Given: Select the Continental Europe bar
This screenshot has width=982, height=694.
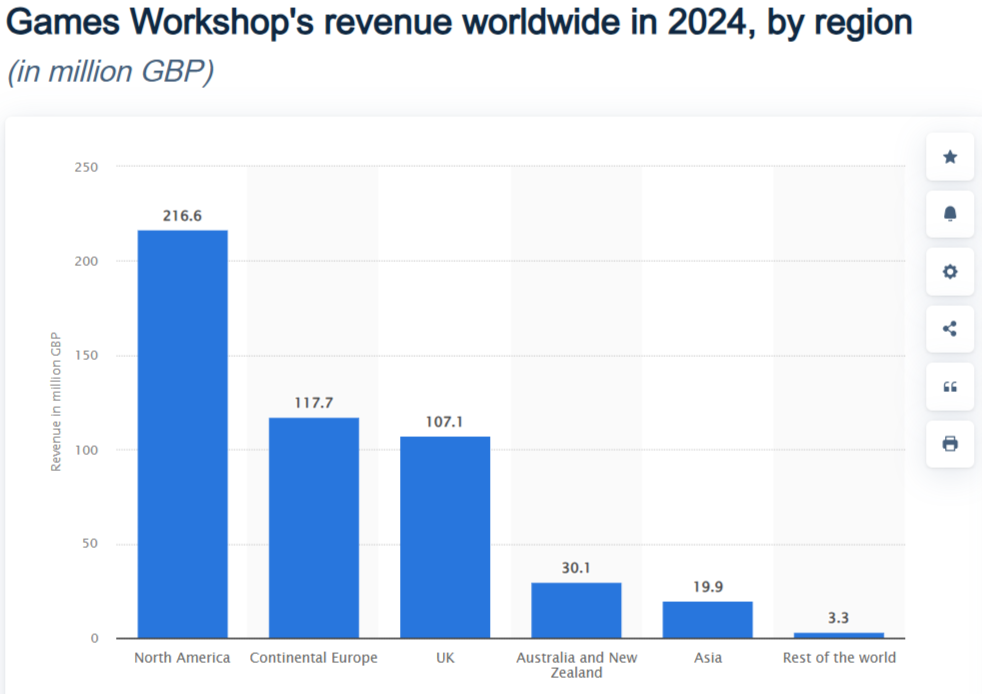Looking at the screenshot, I should click(x=314, y=528).
